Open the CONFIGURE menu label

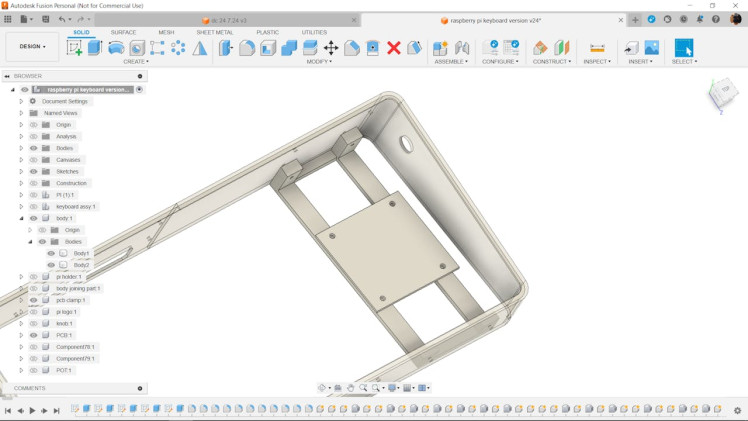coord(500,62)
